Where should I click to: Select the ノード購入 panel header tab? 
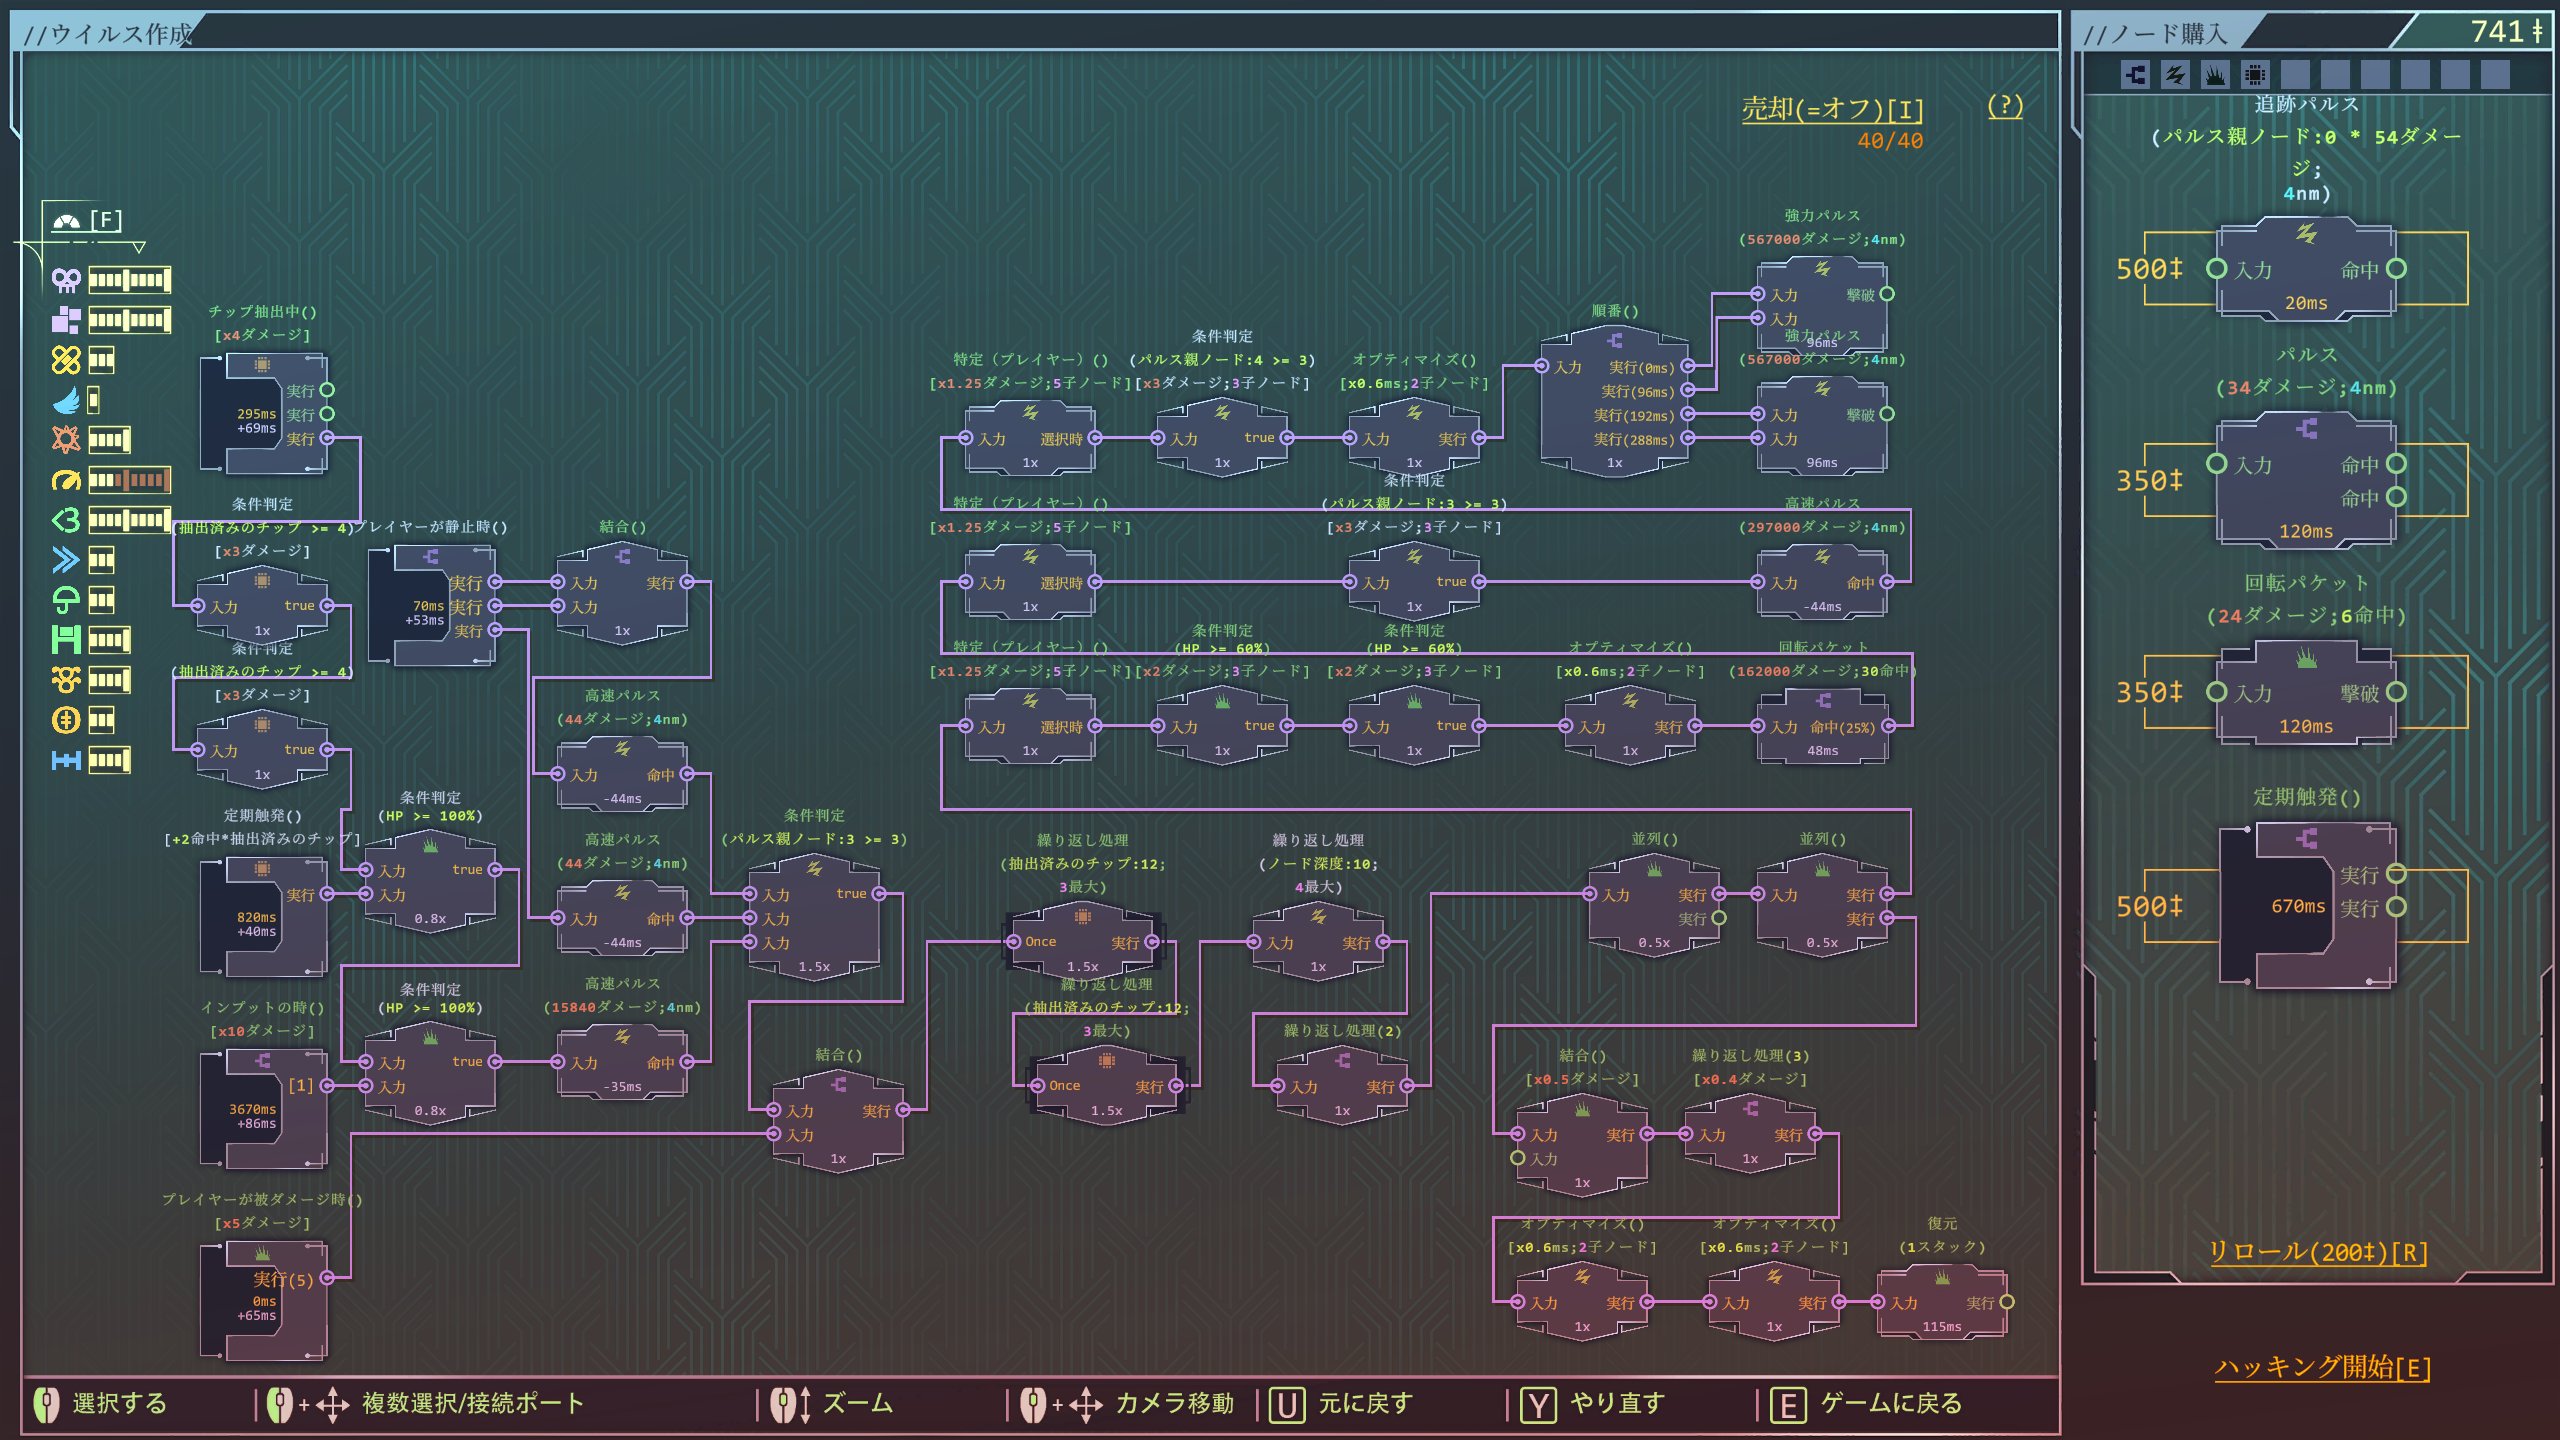tap(2155, 34)
